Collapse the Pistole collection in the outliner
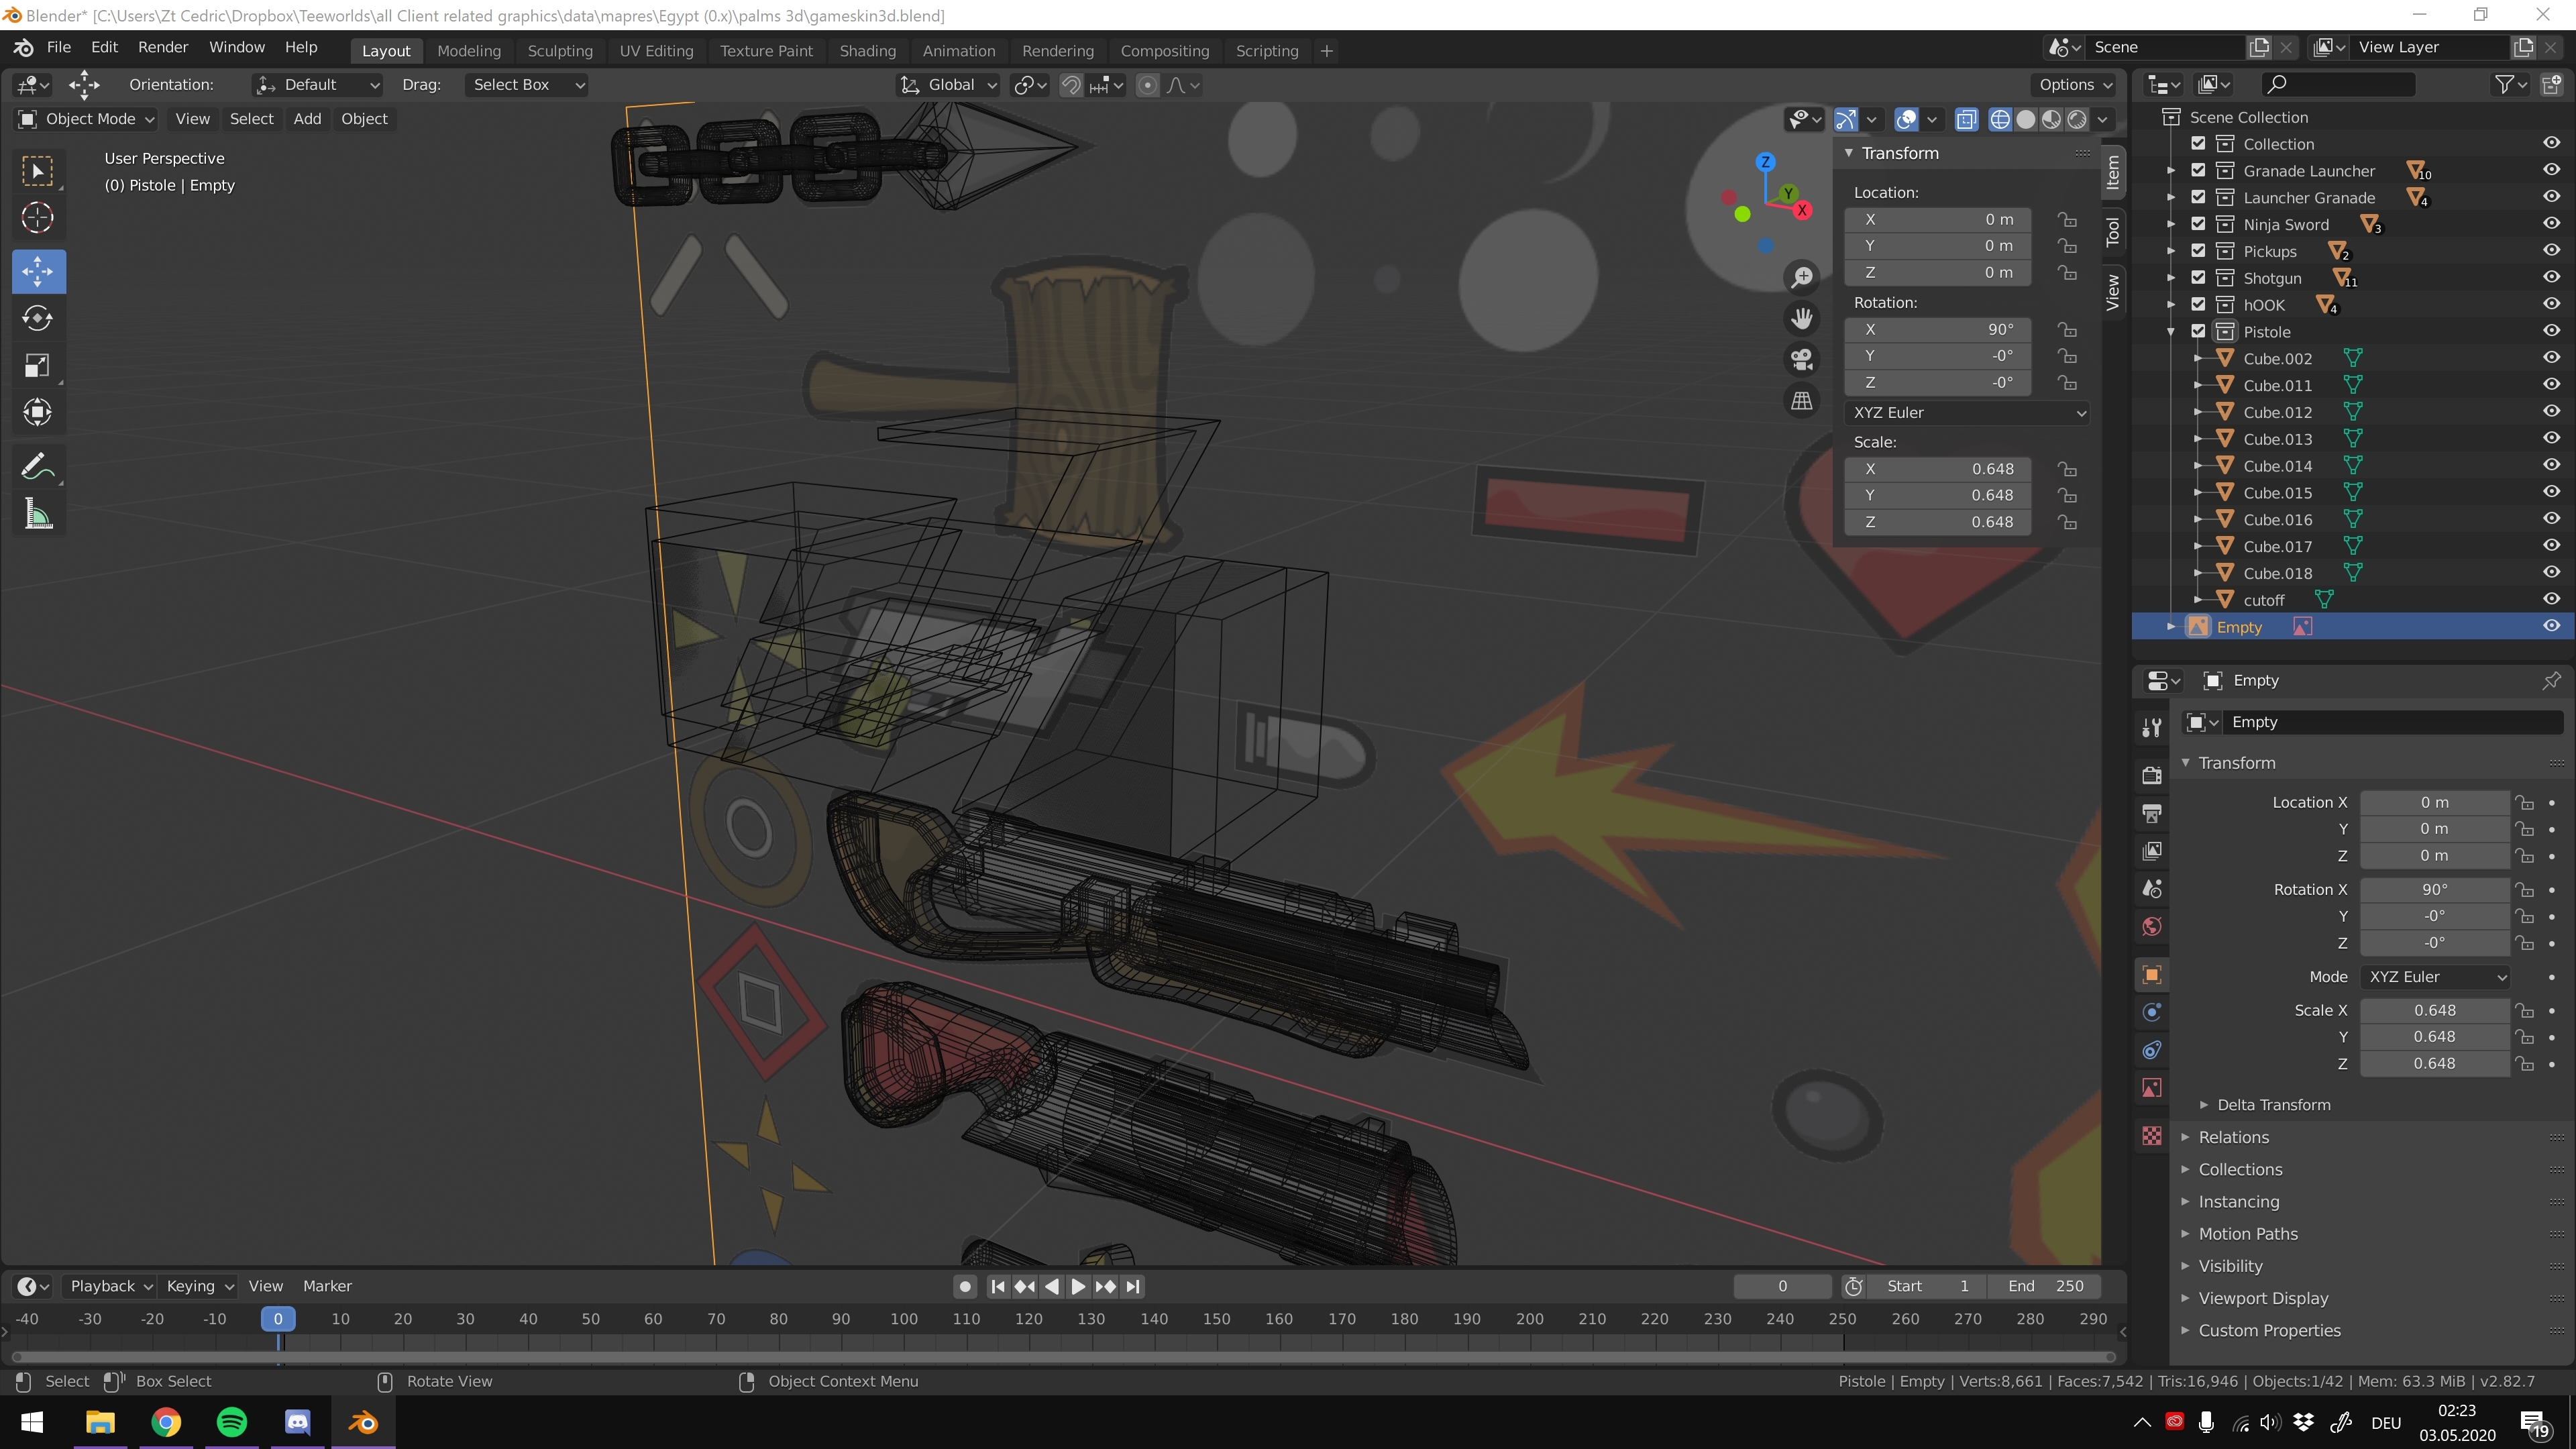 point(2171,332)
